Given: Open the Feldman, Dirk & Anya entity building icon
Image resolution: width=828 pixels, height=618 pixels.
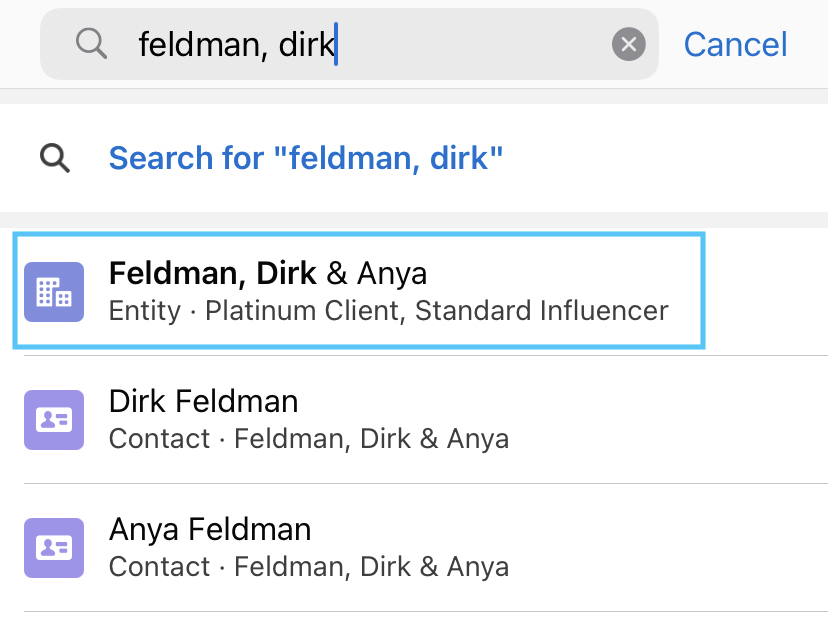Looking at the screenshot, I should 54,292.
